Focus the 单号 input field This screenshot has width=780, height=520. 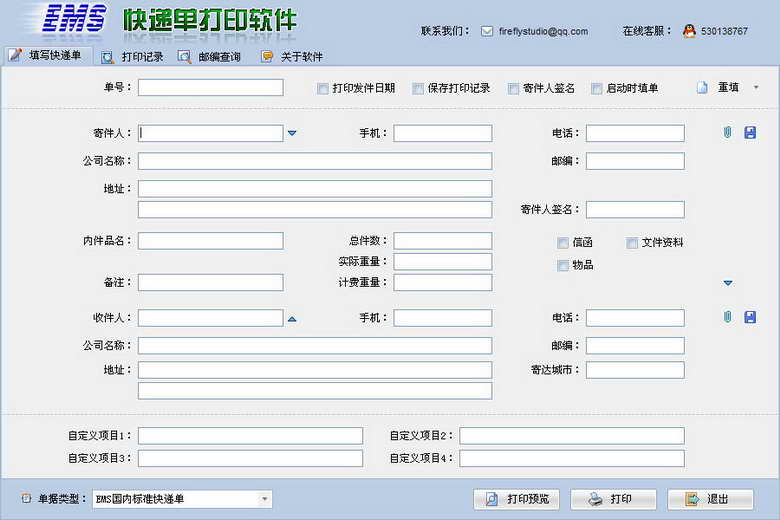click(211, 88)
